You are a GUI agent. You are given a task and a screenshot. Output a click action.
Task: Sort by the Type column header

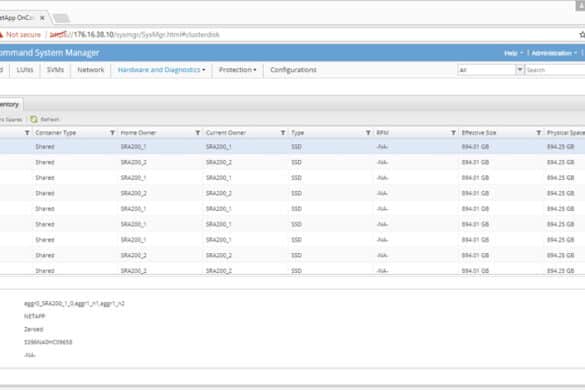pyautogui.click(x=297, y=133)
